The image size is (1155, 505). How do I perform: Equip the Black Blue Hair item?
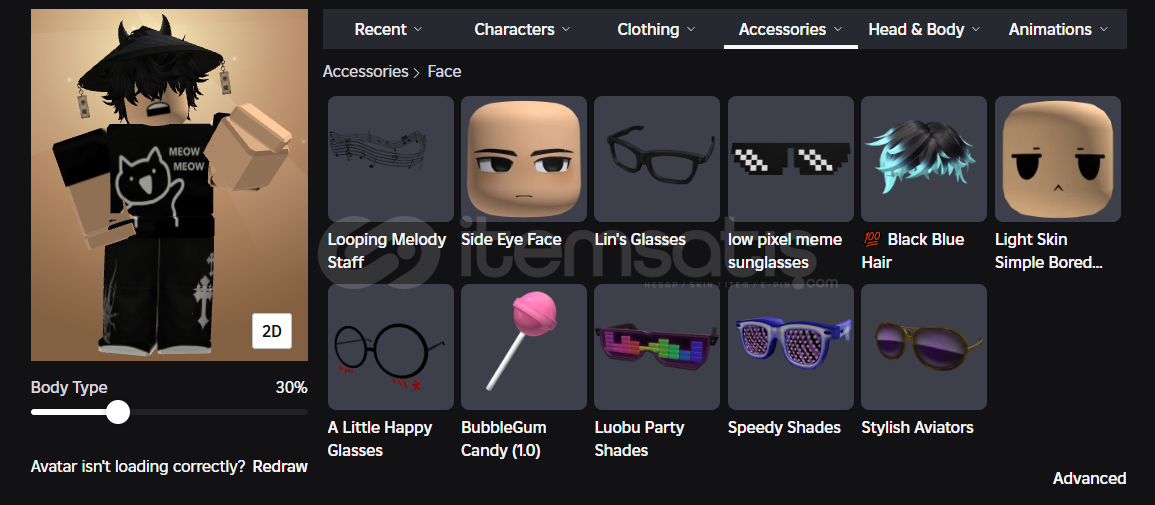coord(924,159)
